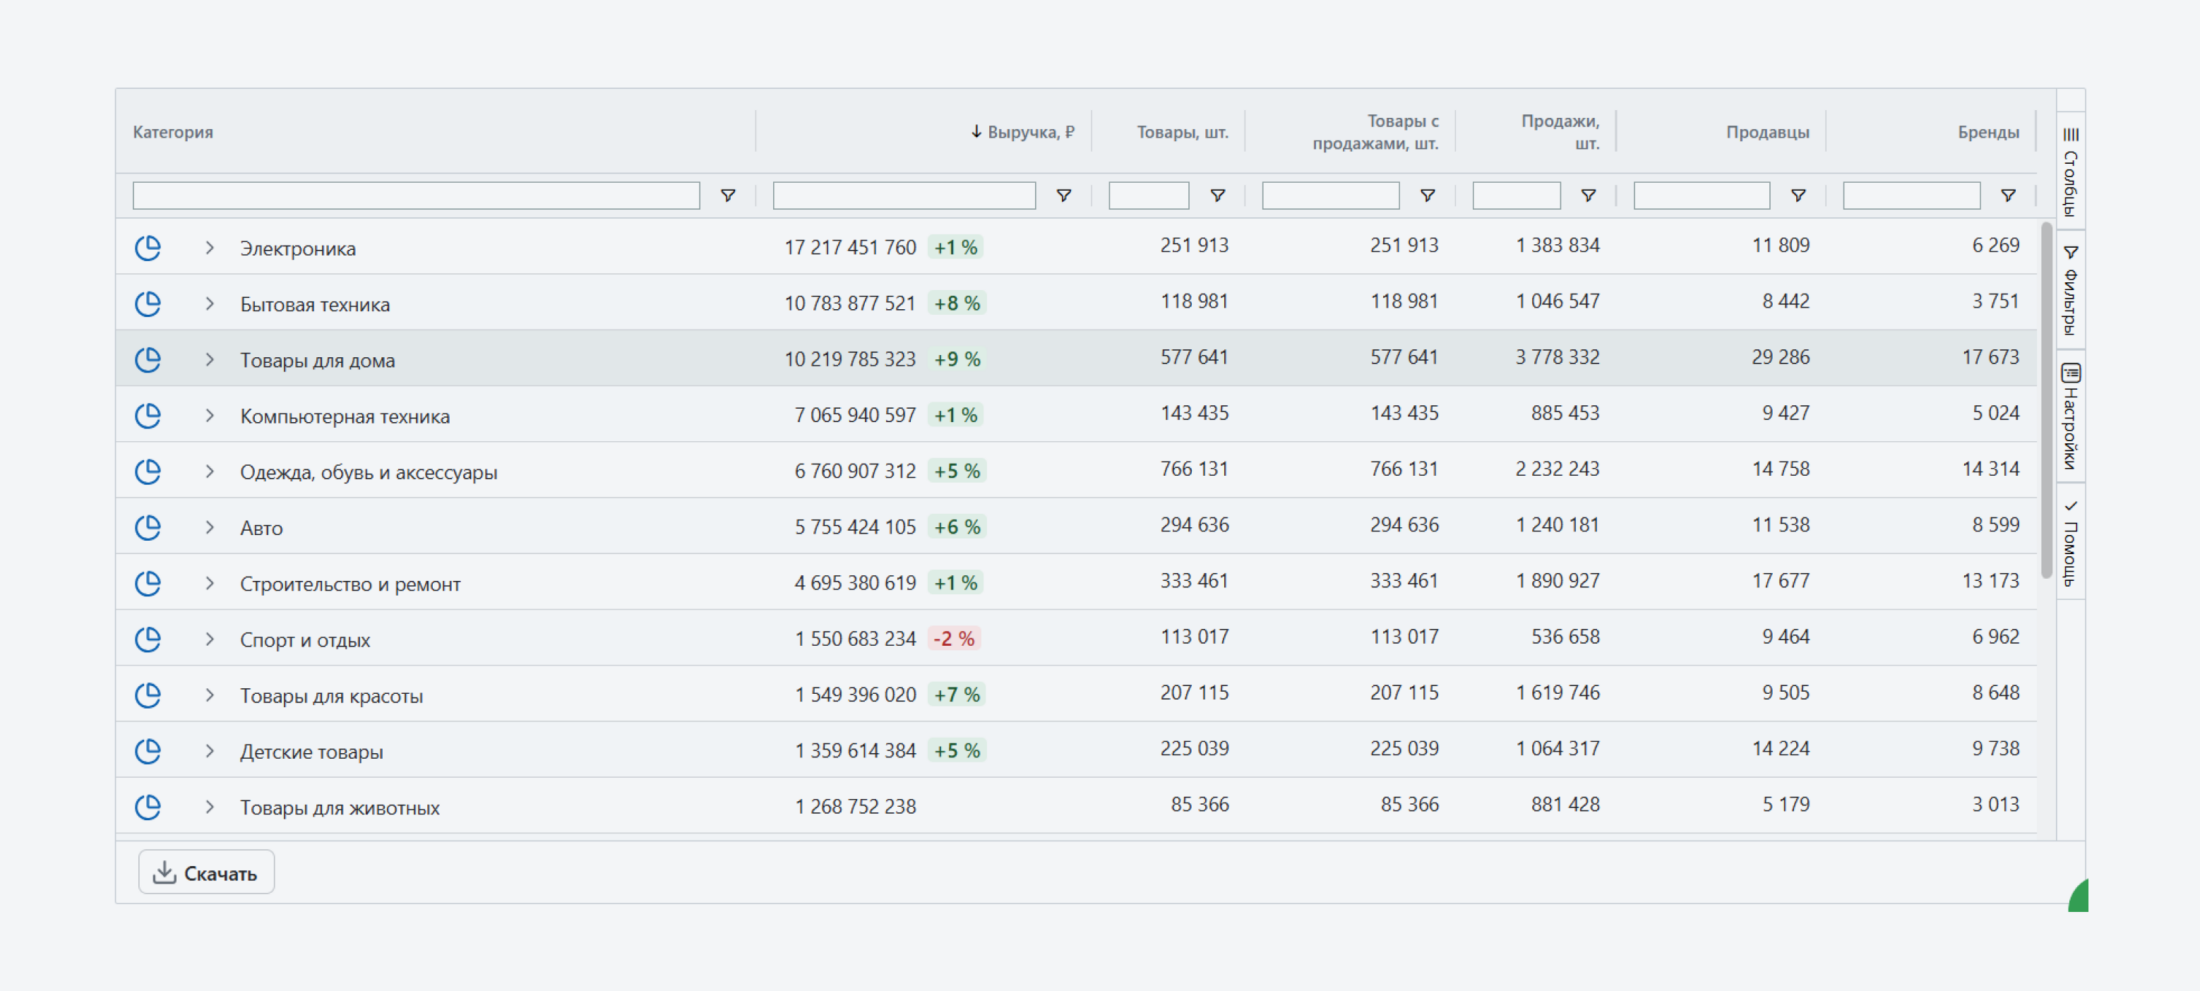Click the chart icon next to Бытовая техника
This screenshot has width=2200, height=991.
[x=148, y=304]
